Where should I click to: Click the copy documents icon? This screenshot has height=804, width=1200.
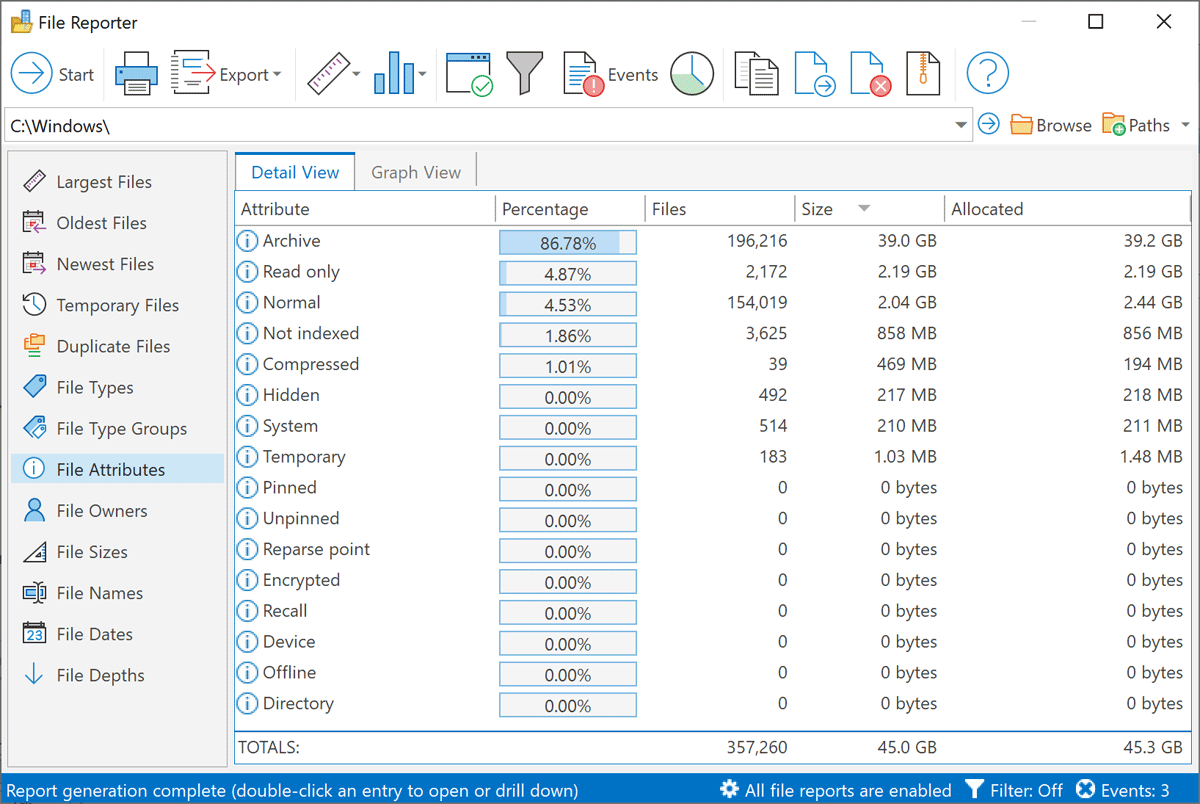point(756,74)
